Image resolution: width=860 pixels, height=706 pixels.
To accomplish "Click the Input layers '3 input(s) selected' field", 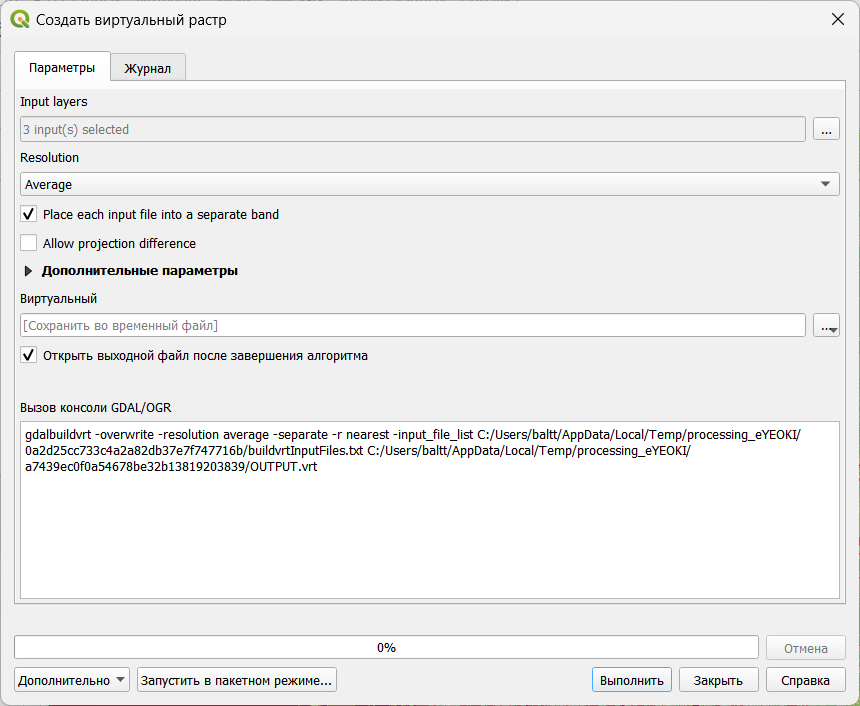I will click(412, 129).
